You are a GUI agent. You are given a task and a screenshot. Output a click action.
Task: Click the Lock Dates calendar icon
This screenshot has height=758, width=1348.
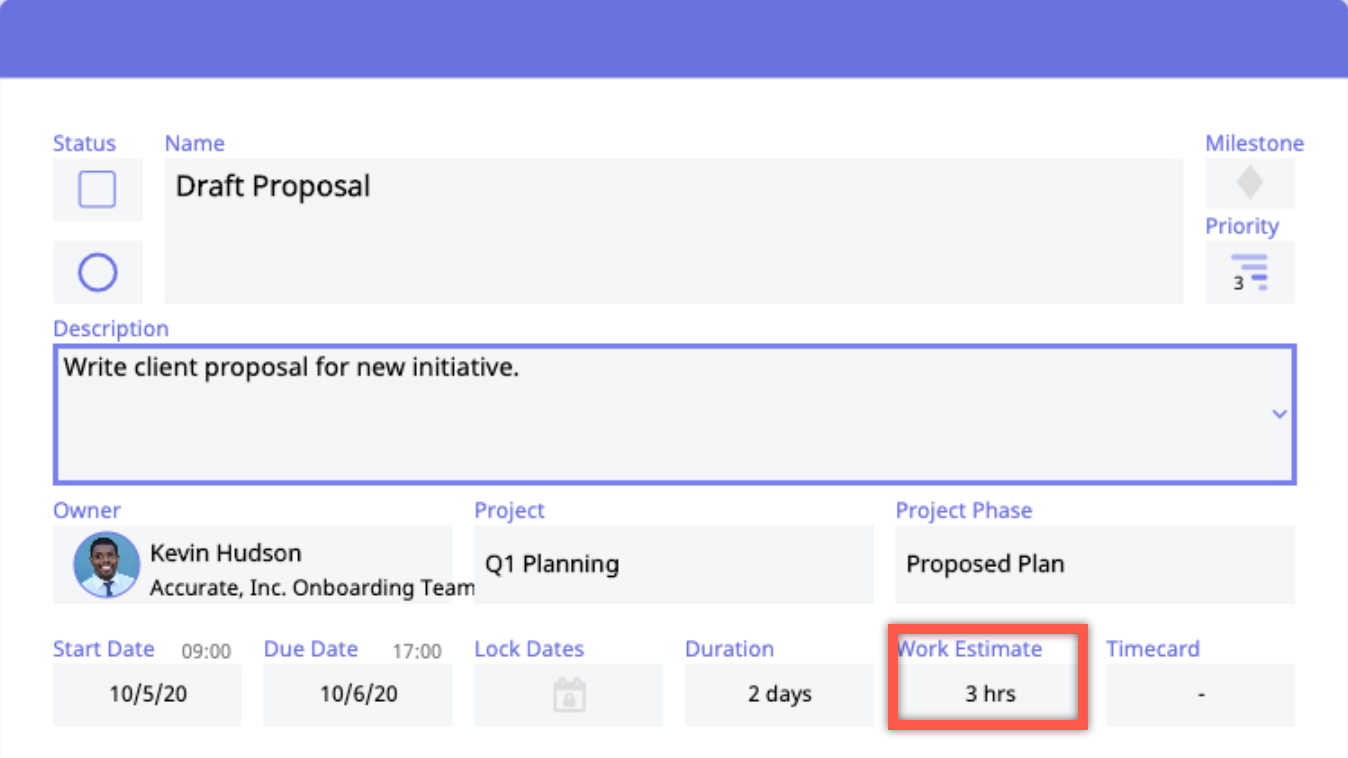pyautogui.click(x=568, y=694)
